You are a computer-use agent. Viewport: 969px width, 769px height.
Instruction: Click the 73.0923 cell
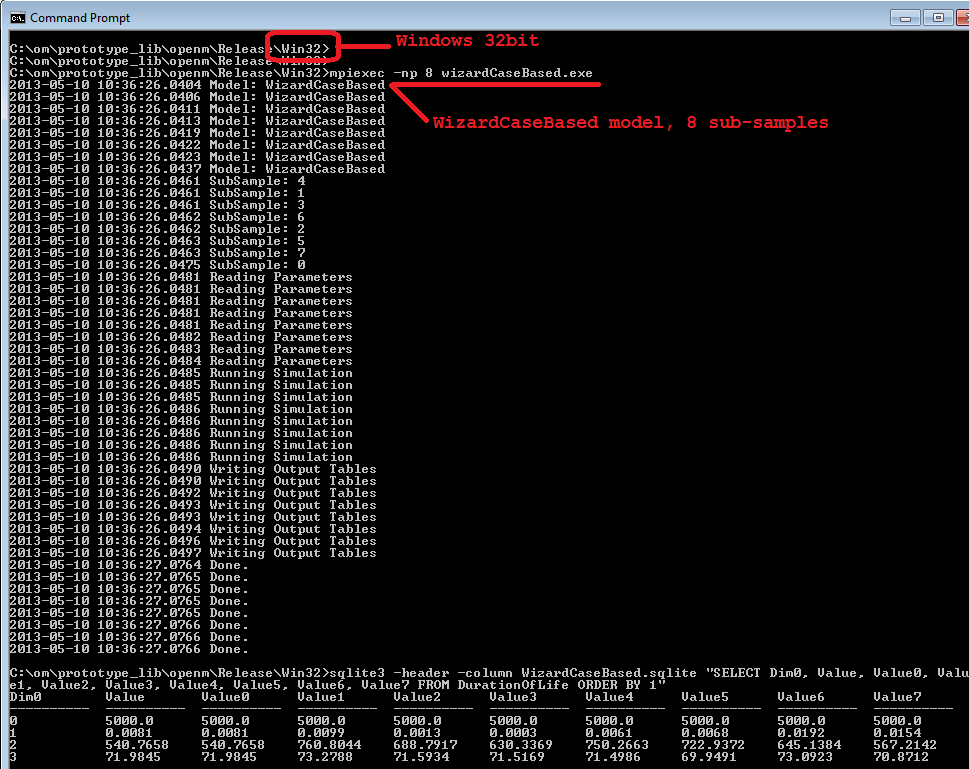(805, 757)
